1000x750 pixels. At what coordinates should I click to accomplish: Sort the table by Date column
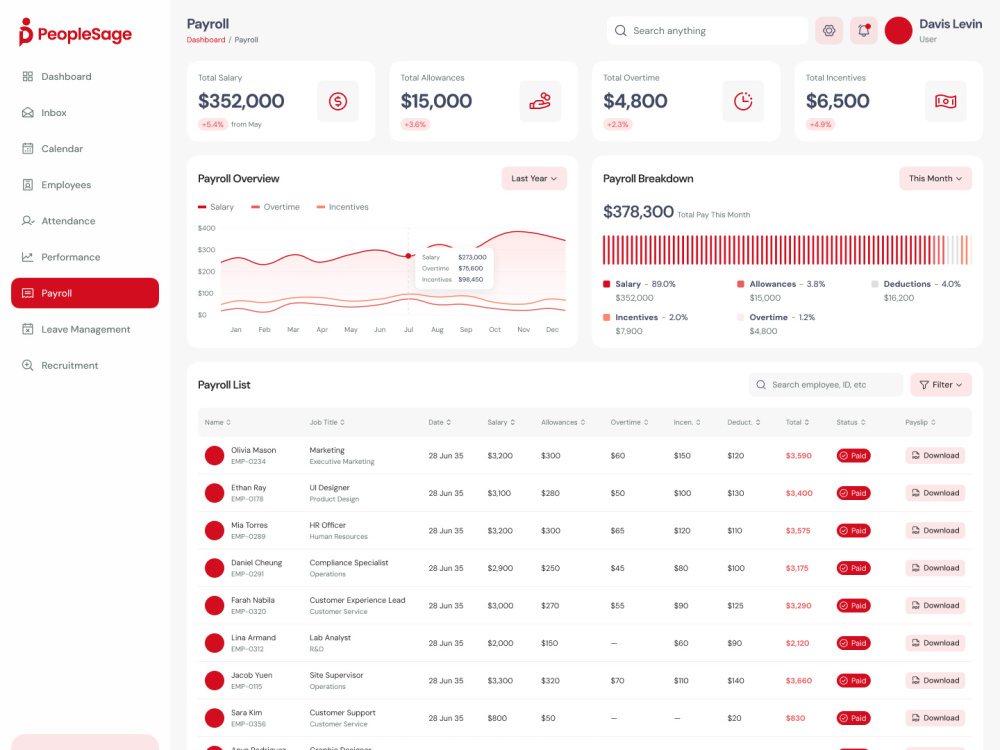tap(439, 422)
